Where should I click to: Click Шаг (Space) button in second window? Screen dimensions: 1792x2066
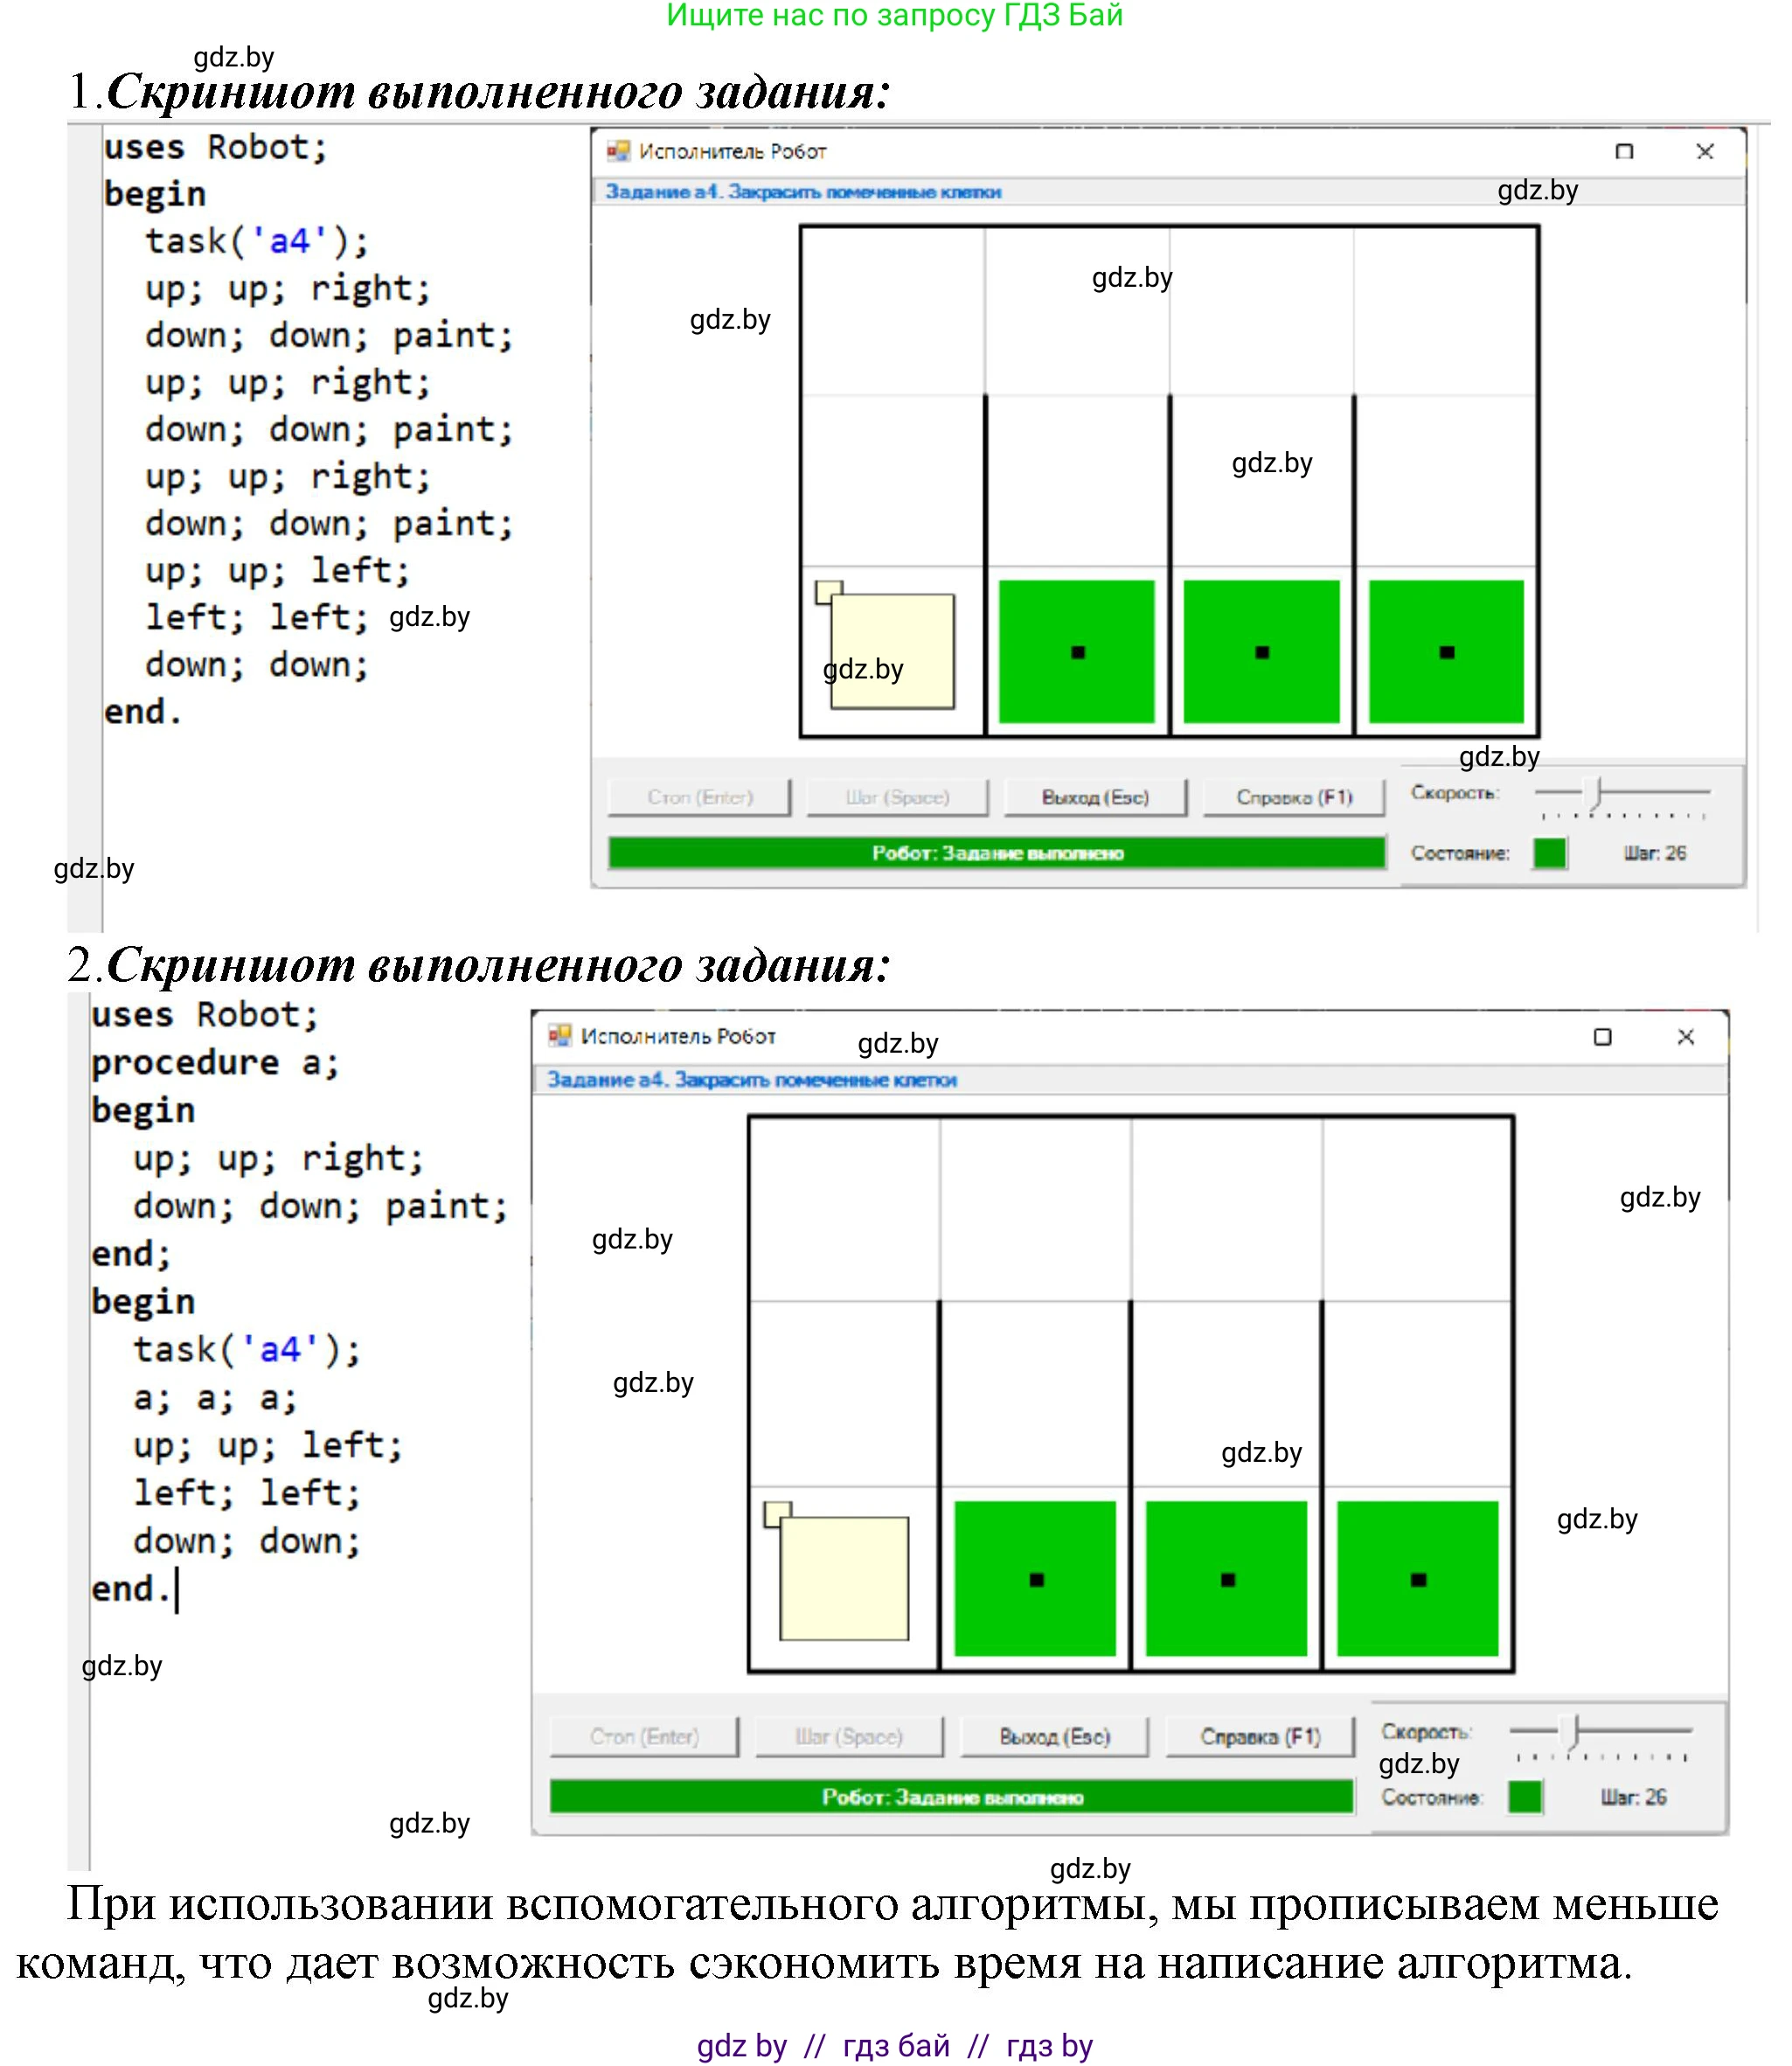tap(848, 1737)
